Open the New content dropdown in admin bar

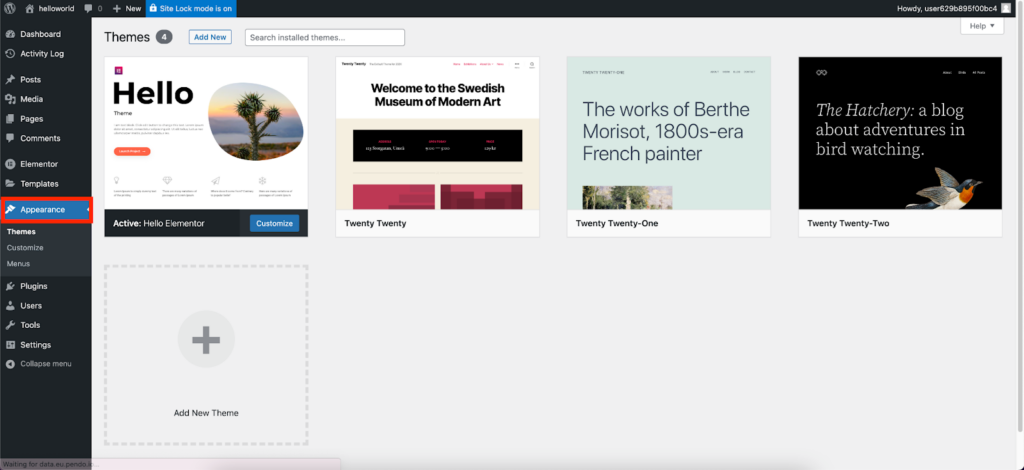click(x=126, y=8)
